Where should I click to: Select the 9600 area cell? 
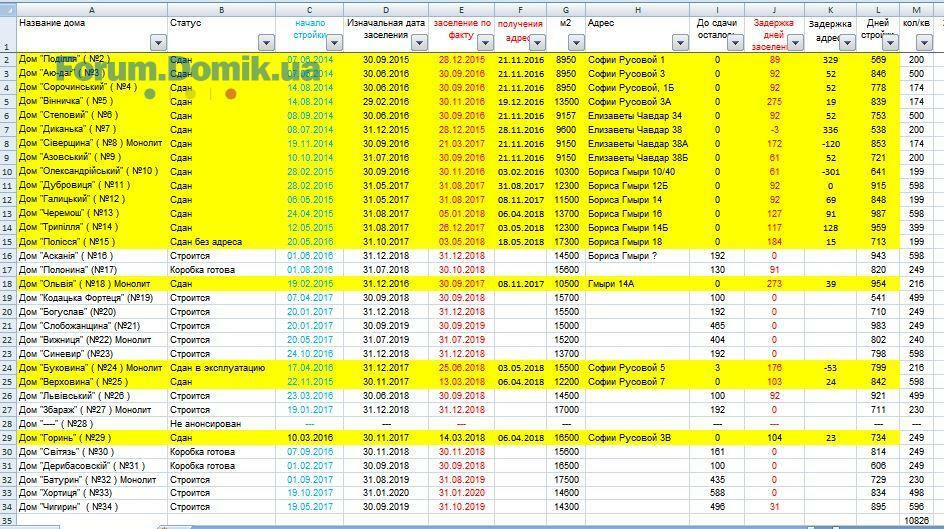coord(566,129)
